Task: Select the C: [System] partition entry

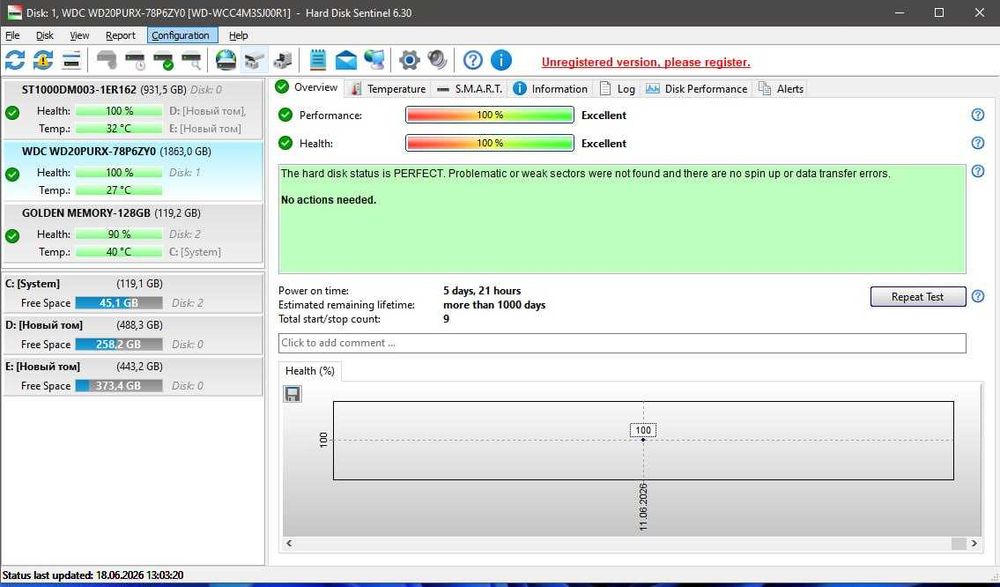Action: (x=133, y=293)
